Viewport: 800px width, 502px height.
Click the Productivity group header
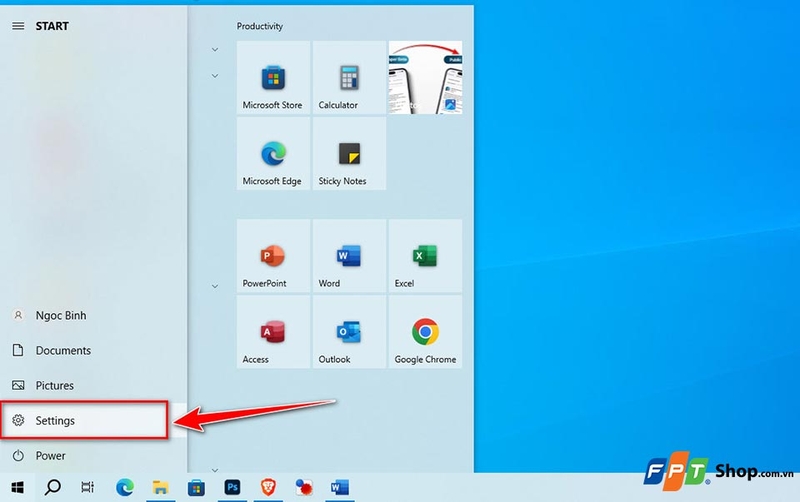coord(260,26)
